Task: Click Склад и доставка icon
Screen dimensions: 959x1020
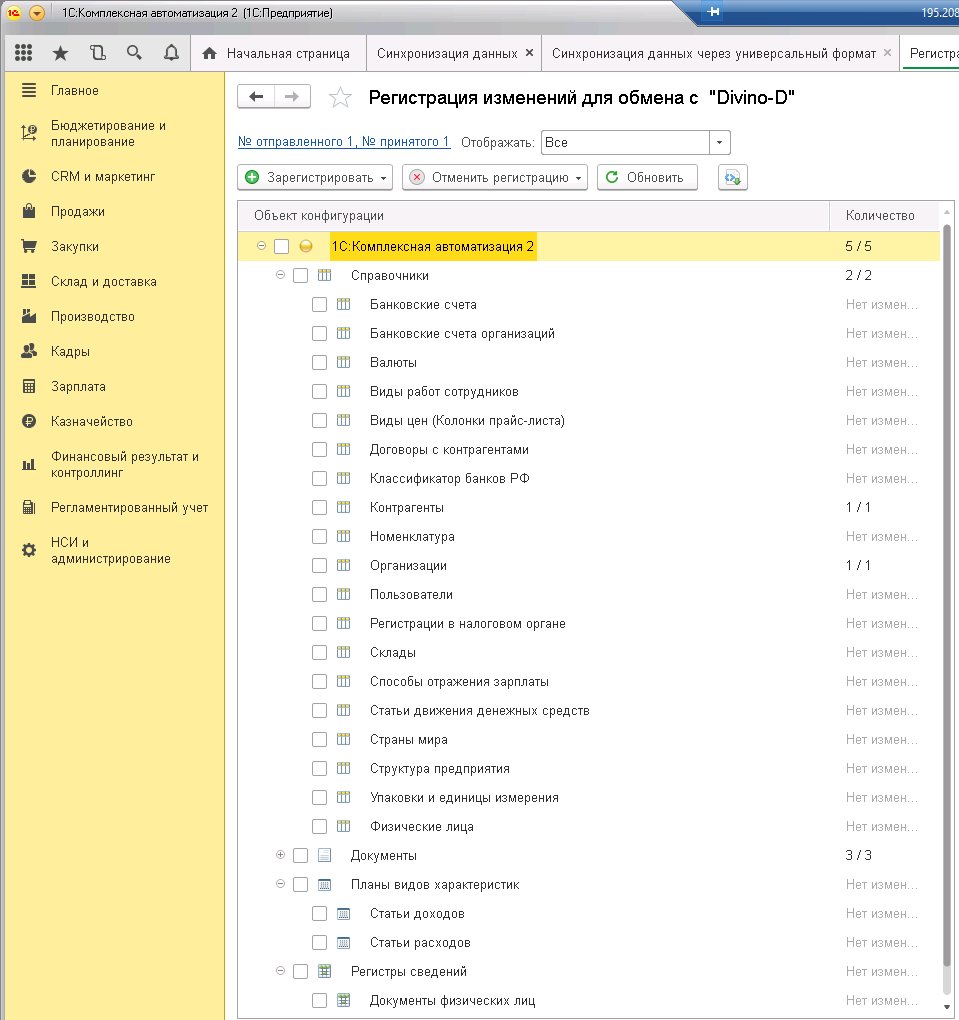Action: [29, 281]
